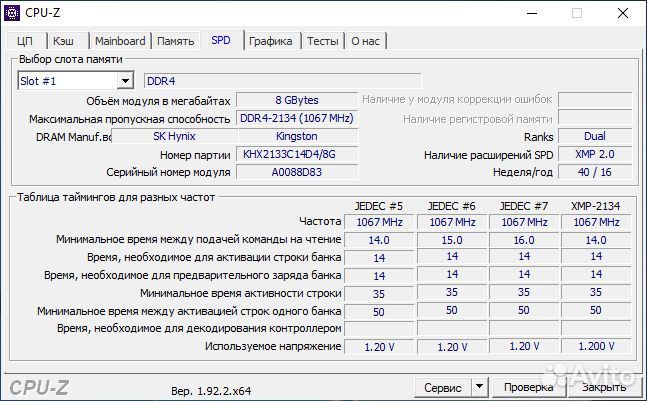
Task: Close the CPU-Z window
Action: pyautogui.click(x=623, y=13)
